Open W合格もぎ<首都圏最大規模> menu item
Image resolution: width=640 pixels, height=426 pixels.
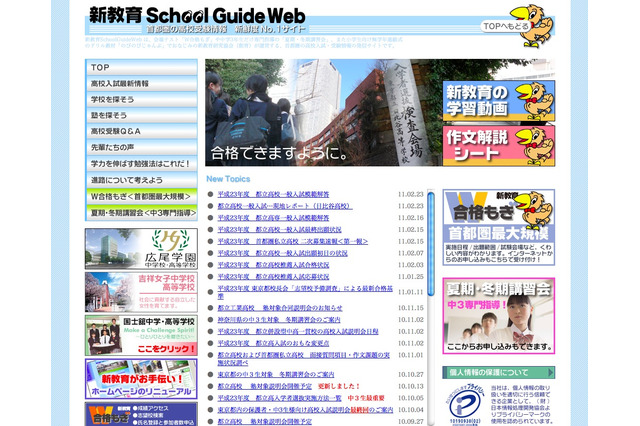141,196
